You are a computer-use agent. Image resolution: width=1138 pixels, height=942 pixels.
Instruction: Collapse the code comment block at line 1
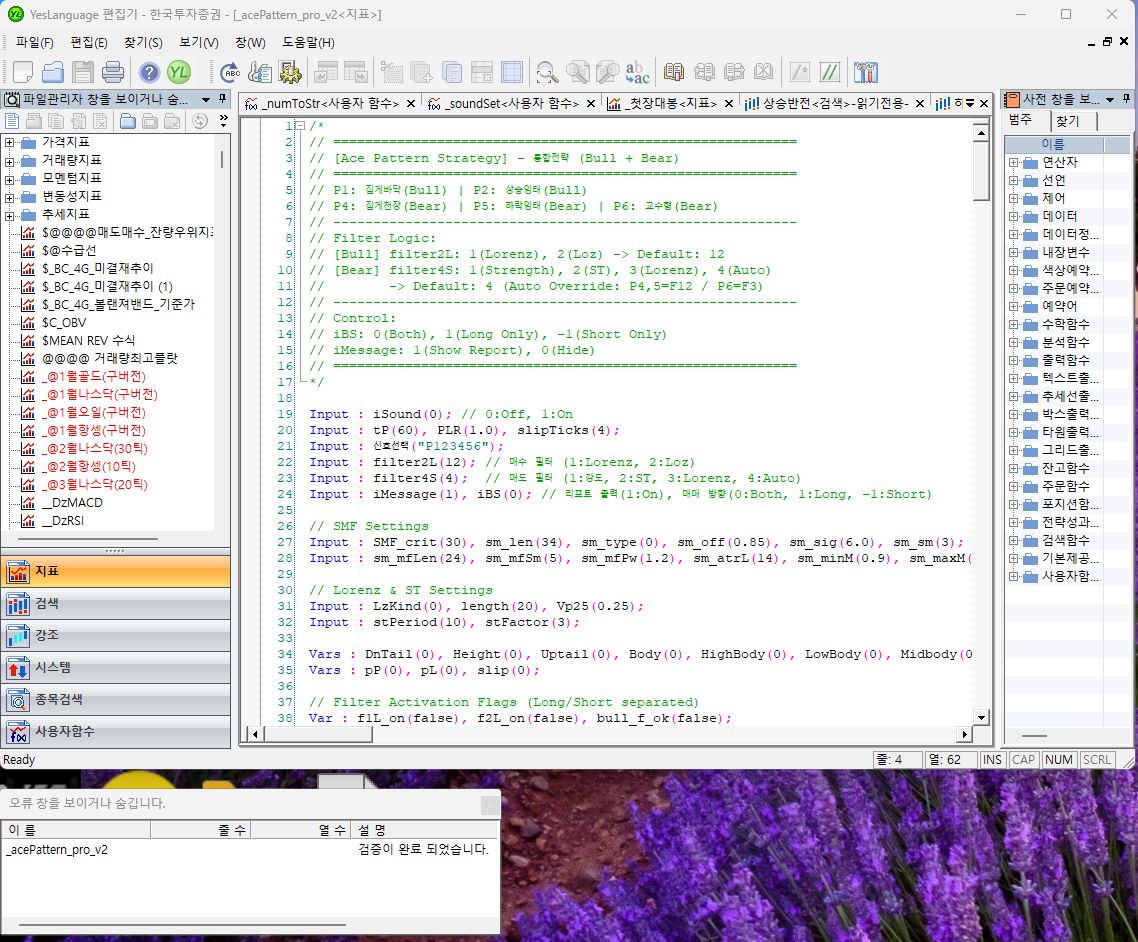[298, 126]
